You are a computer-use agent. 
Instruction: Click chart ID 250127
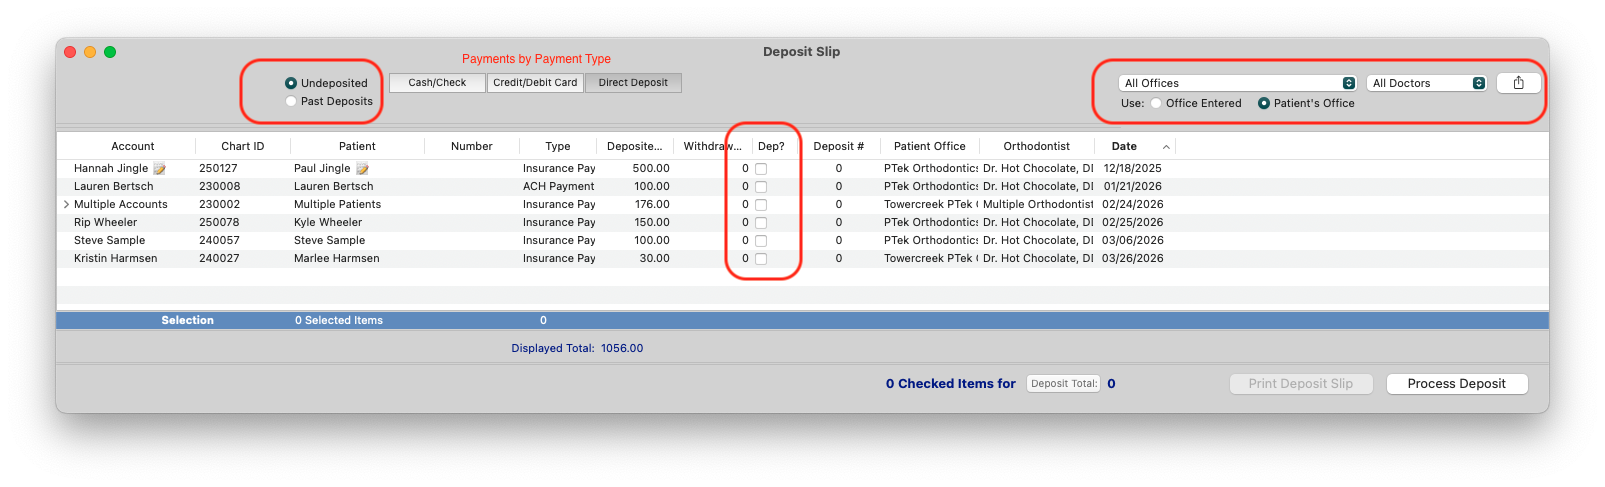218,169
